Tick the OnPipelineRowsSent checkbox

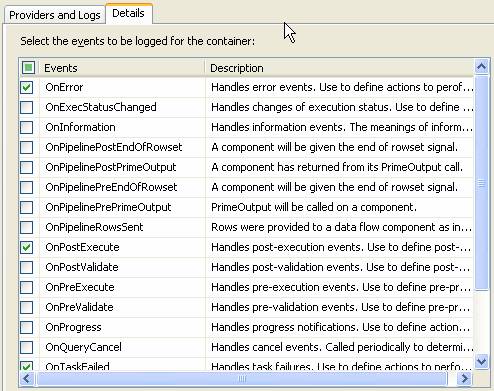(x=26, y=227)
